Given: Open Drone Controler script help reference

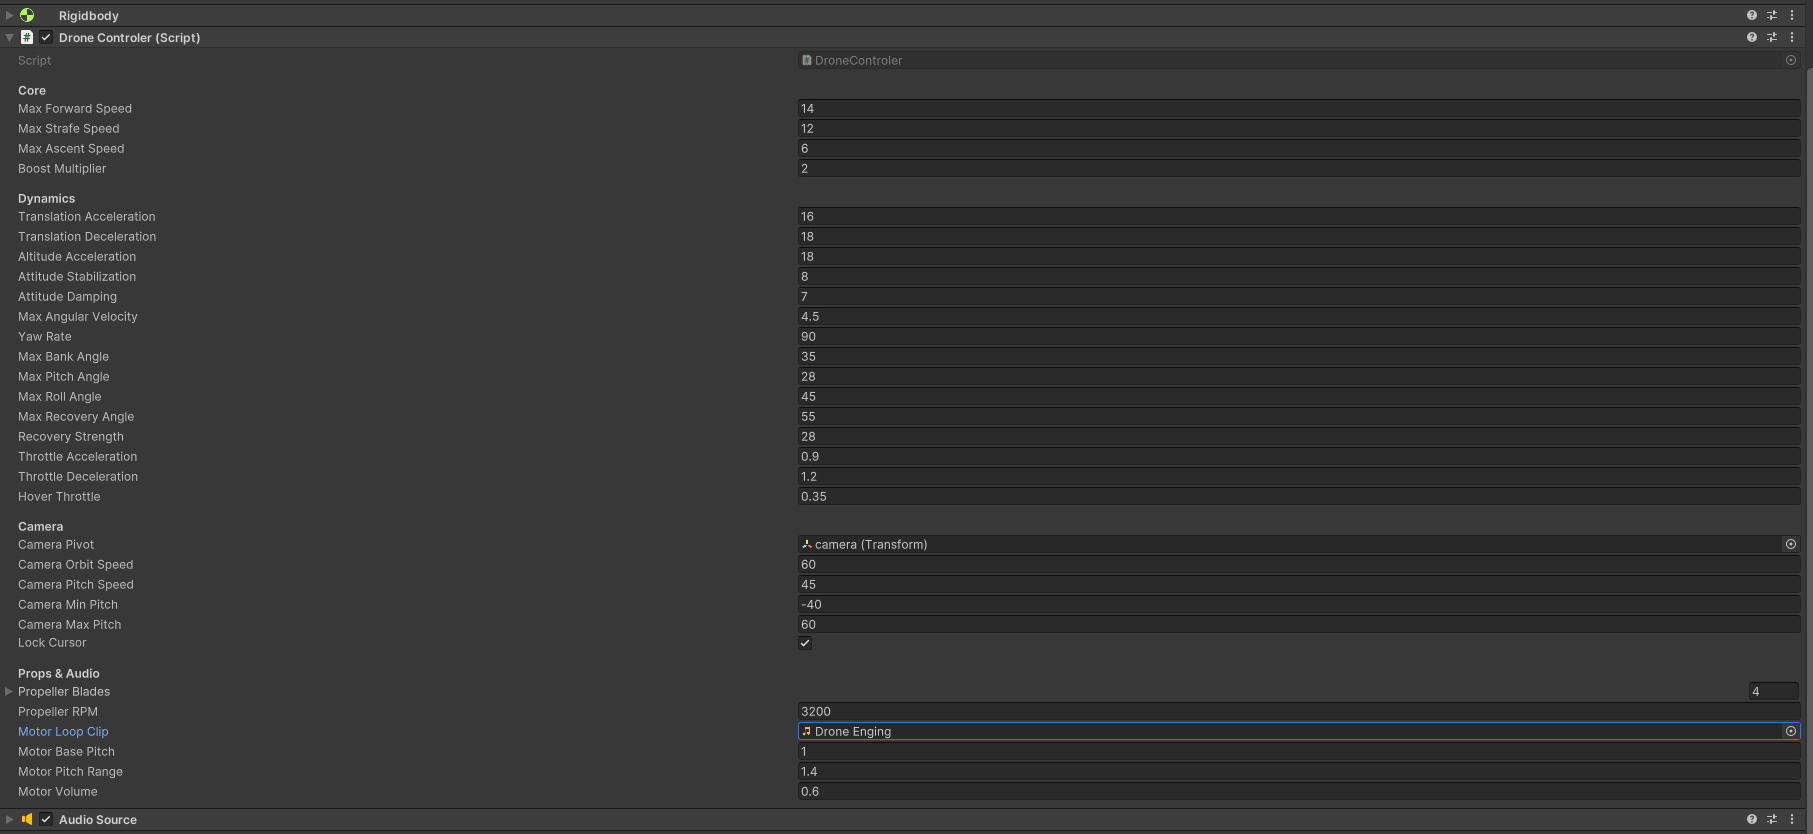Looking at the screenshot, I should point(1752,37).
